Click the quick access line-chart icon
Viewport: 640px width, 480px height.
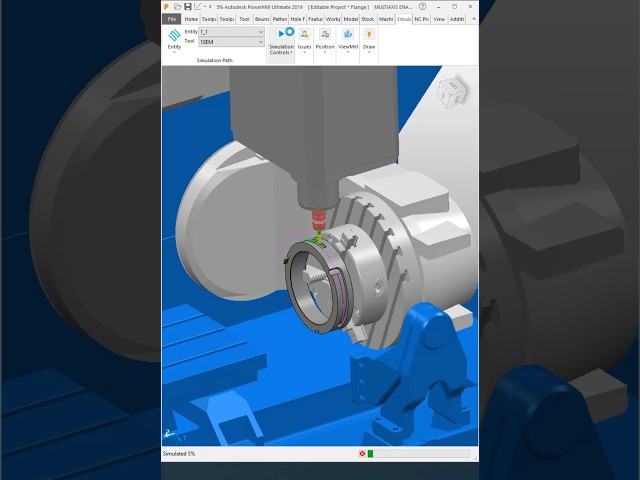point(198,7)
